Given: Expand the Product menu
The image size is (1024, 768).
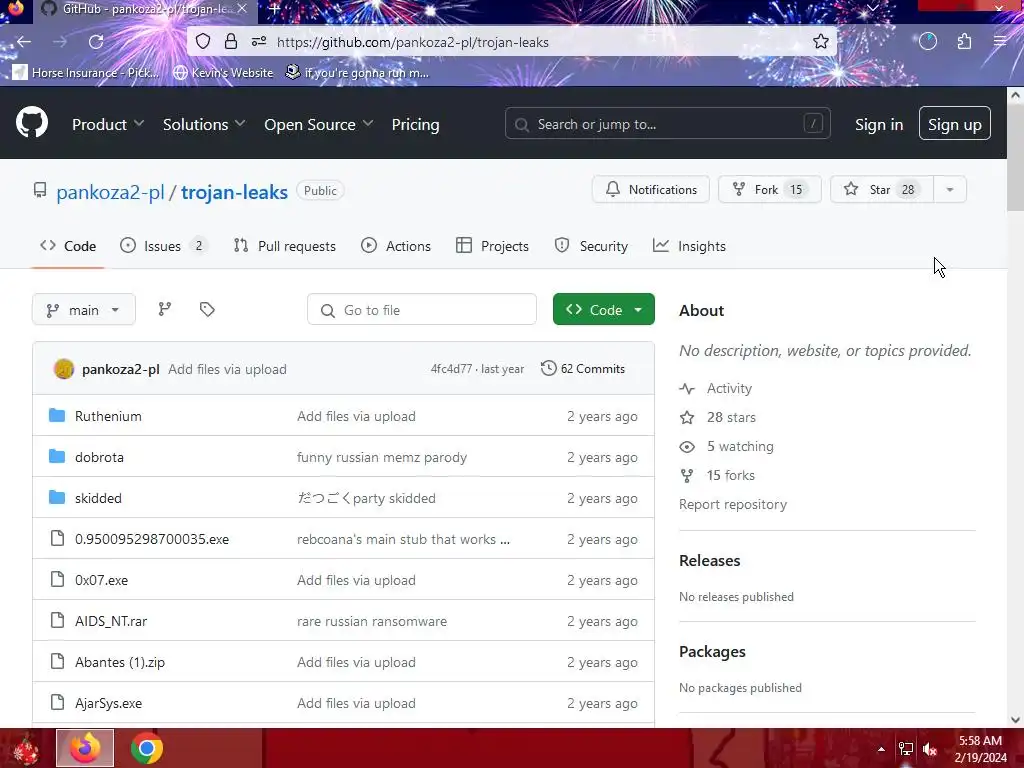Looking at the screenshot, I should (x=108, y=124).
